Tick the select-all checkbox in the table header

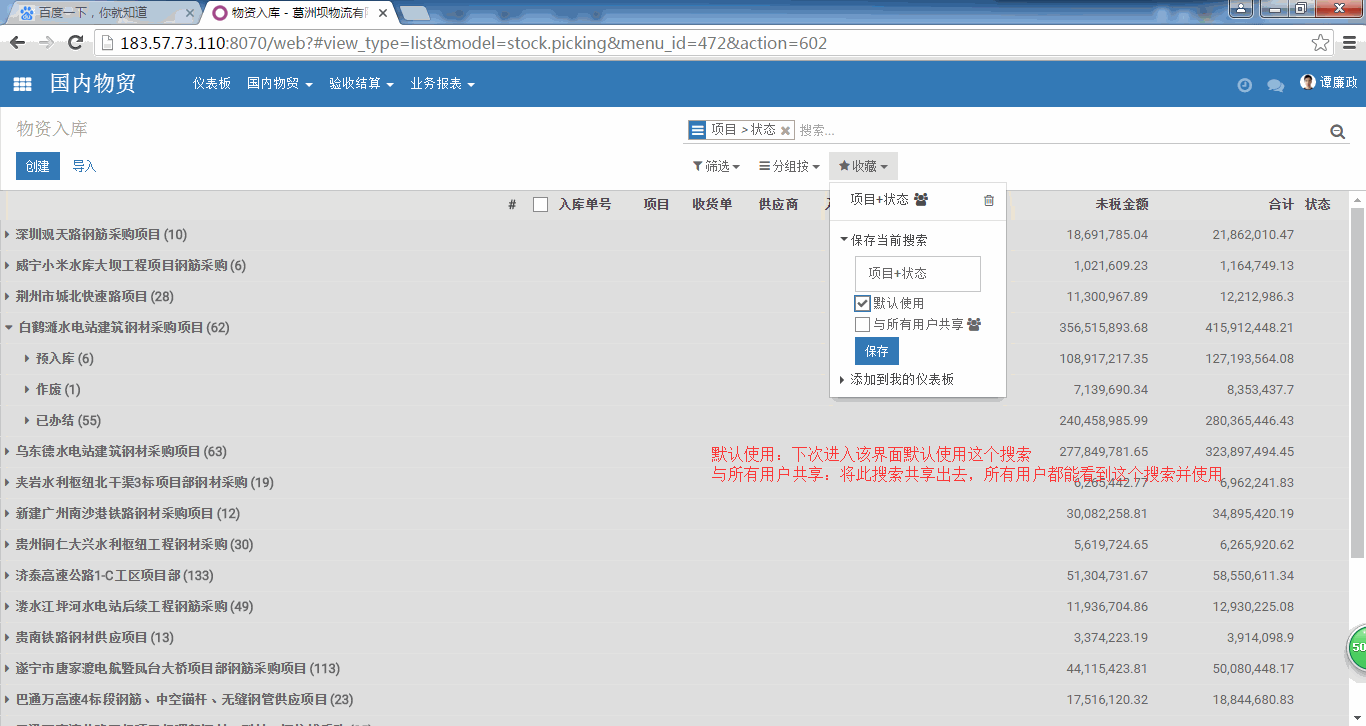pyautogui.click(x=540, y=205)
